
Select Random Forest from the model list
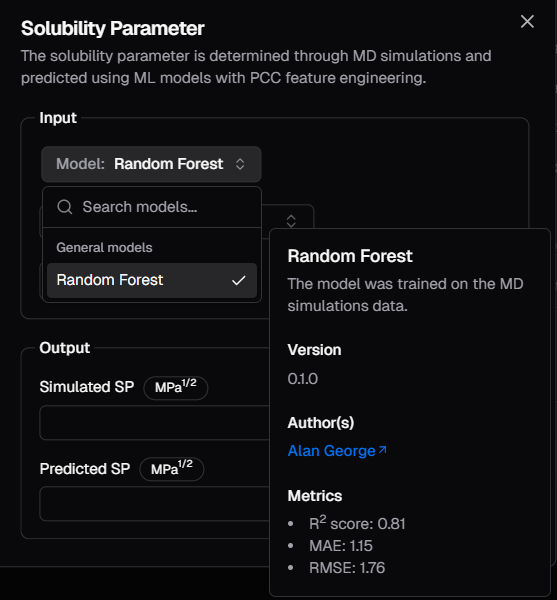tap(152, 280)
